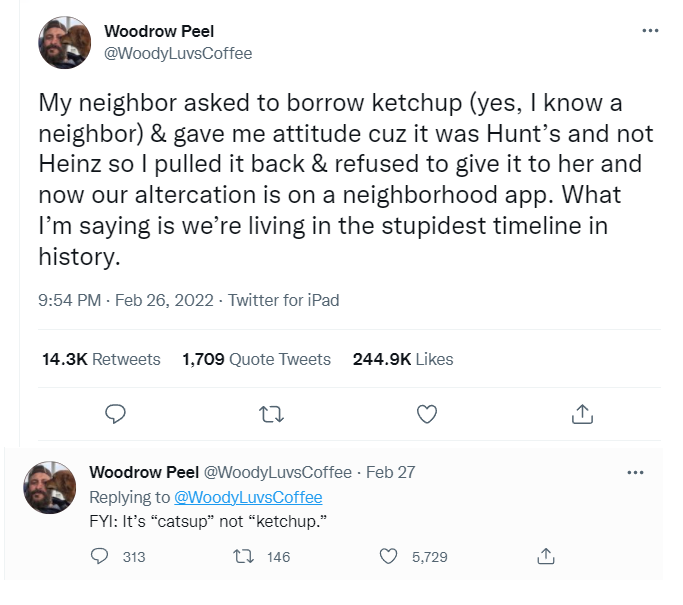Open the reply's Woodrow Peel avatar
This screenshot has width=683, height=605.
coord(49,488)
